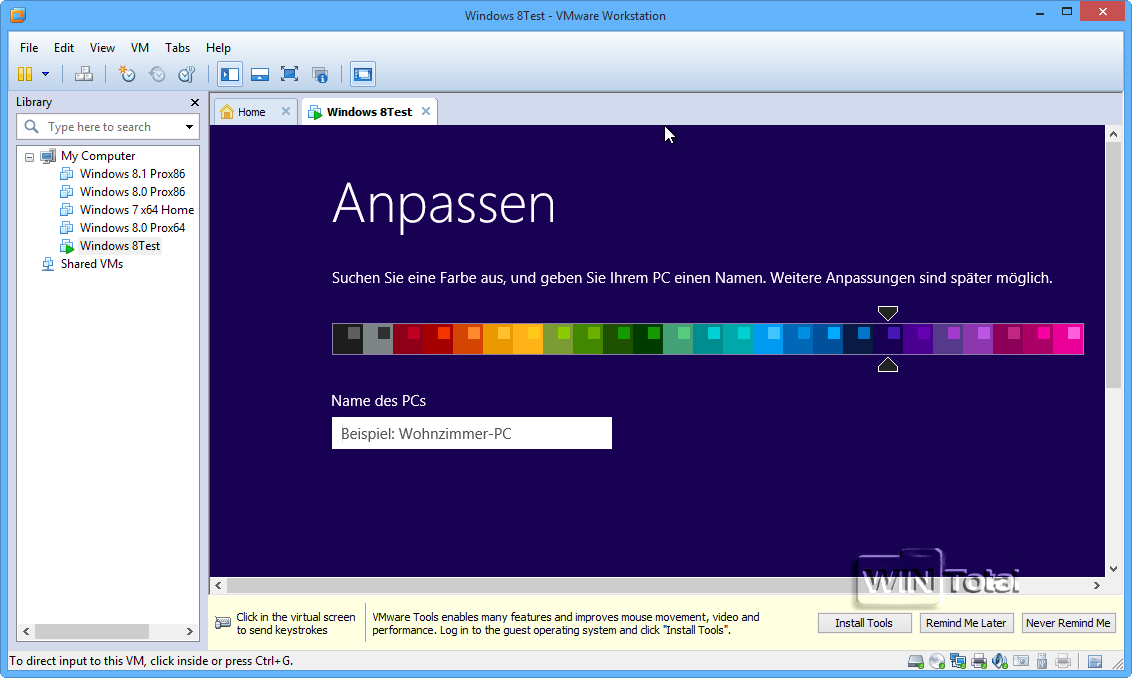Open the File menu

[x=29, y=48]
